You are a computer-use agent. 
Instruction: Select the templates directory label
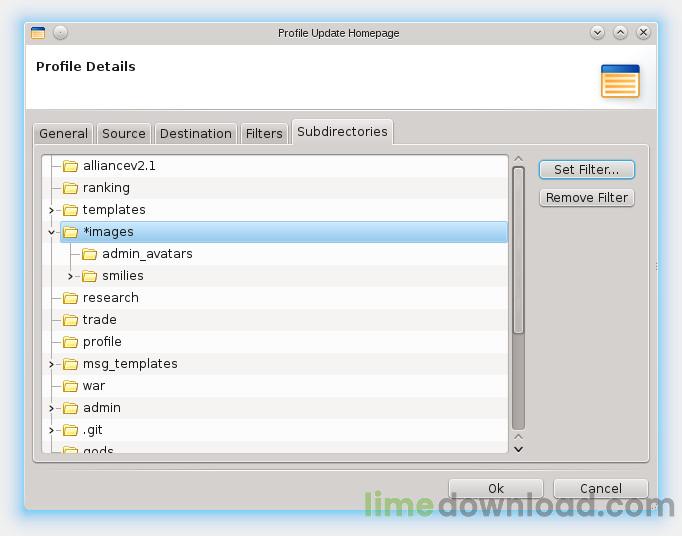(x=114, y=210)
